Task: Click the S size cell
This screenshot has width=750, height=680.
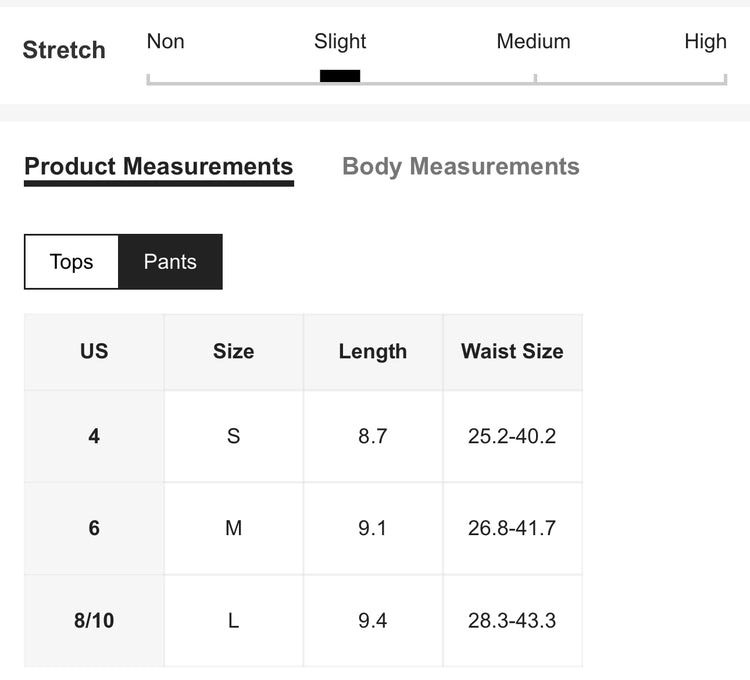Action: pyautogui.click(x=233, y=436)
